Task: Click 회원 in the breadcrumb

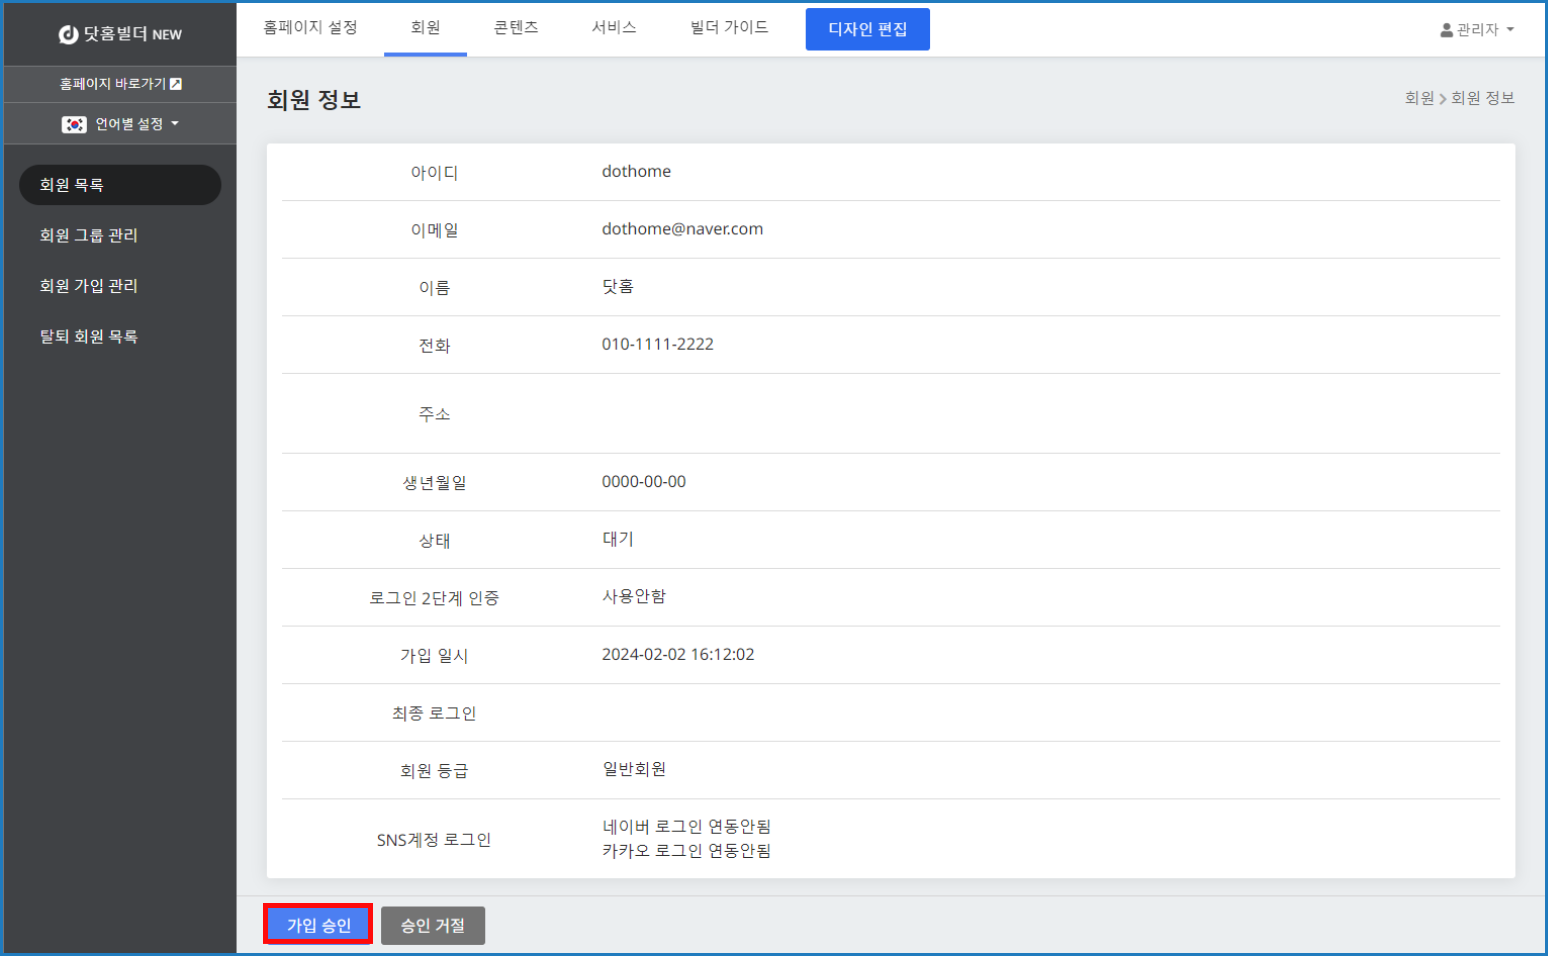Action: click(1419, 98)
